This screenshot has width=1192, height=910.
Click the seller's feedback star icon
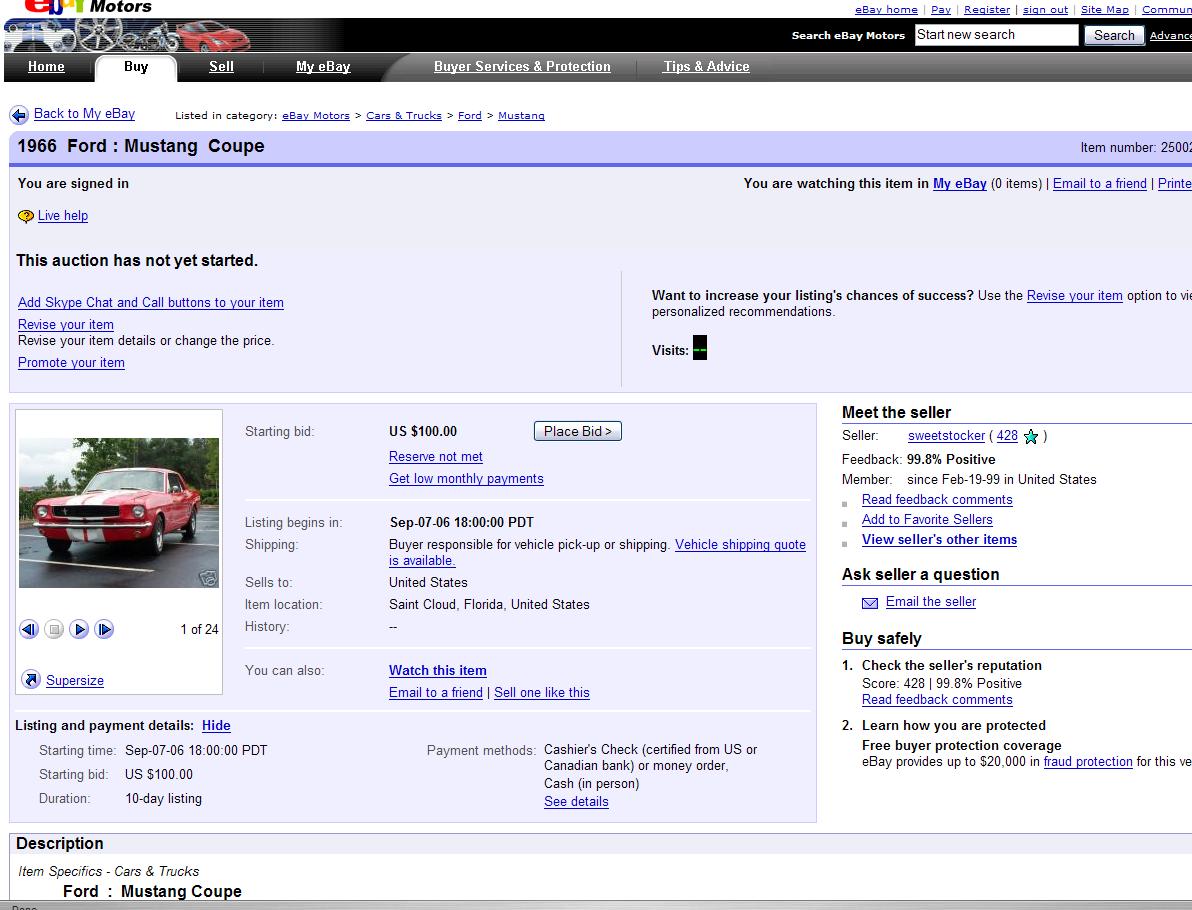coord(1031,437)
